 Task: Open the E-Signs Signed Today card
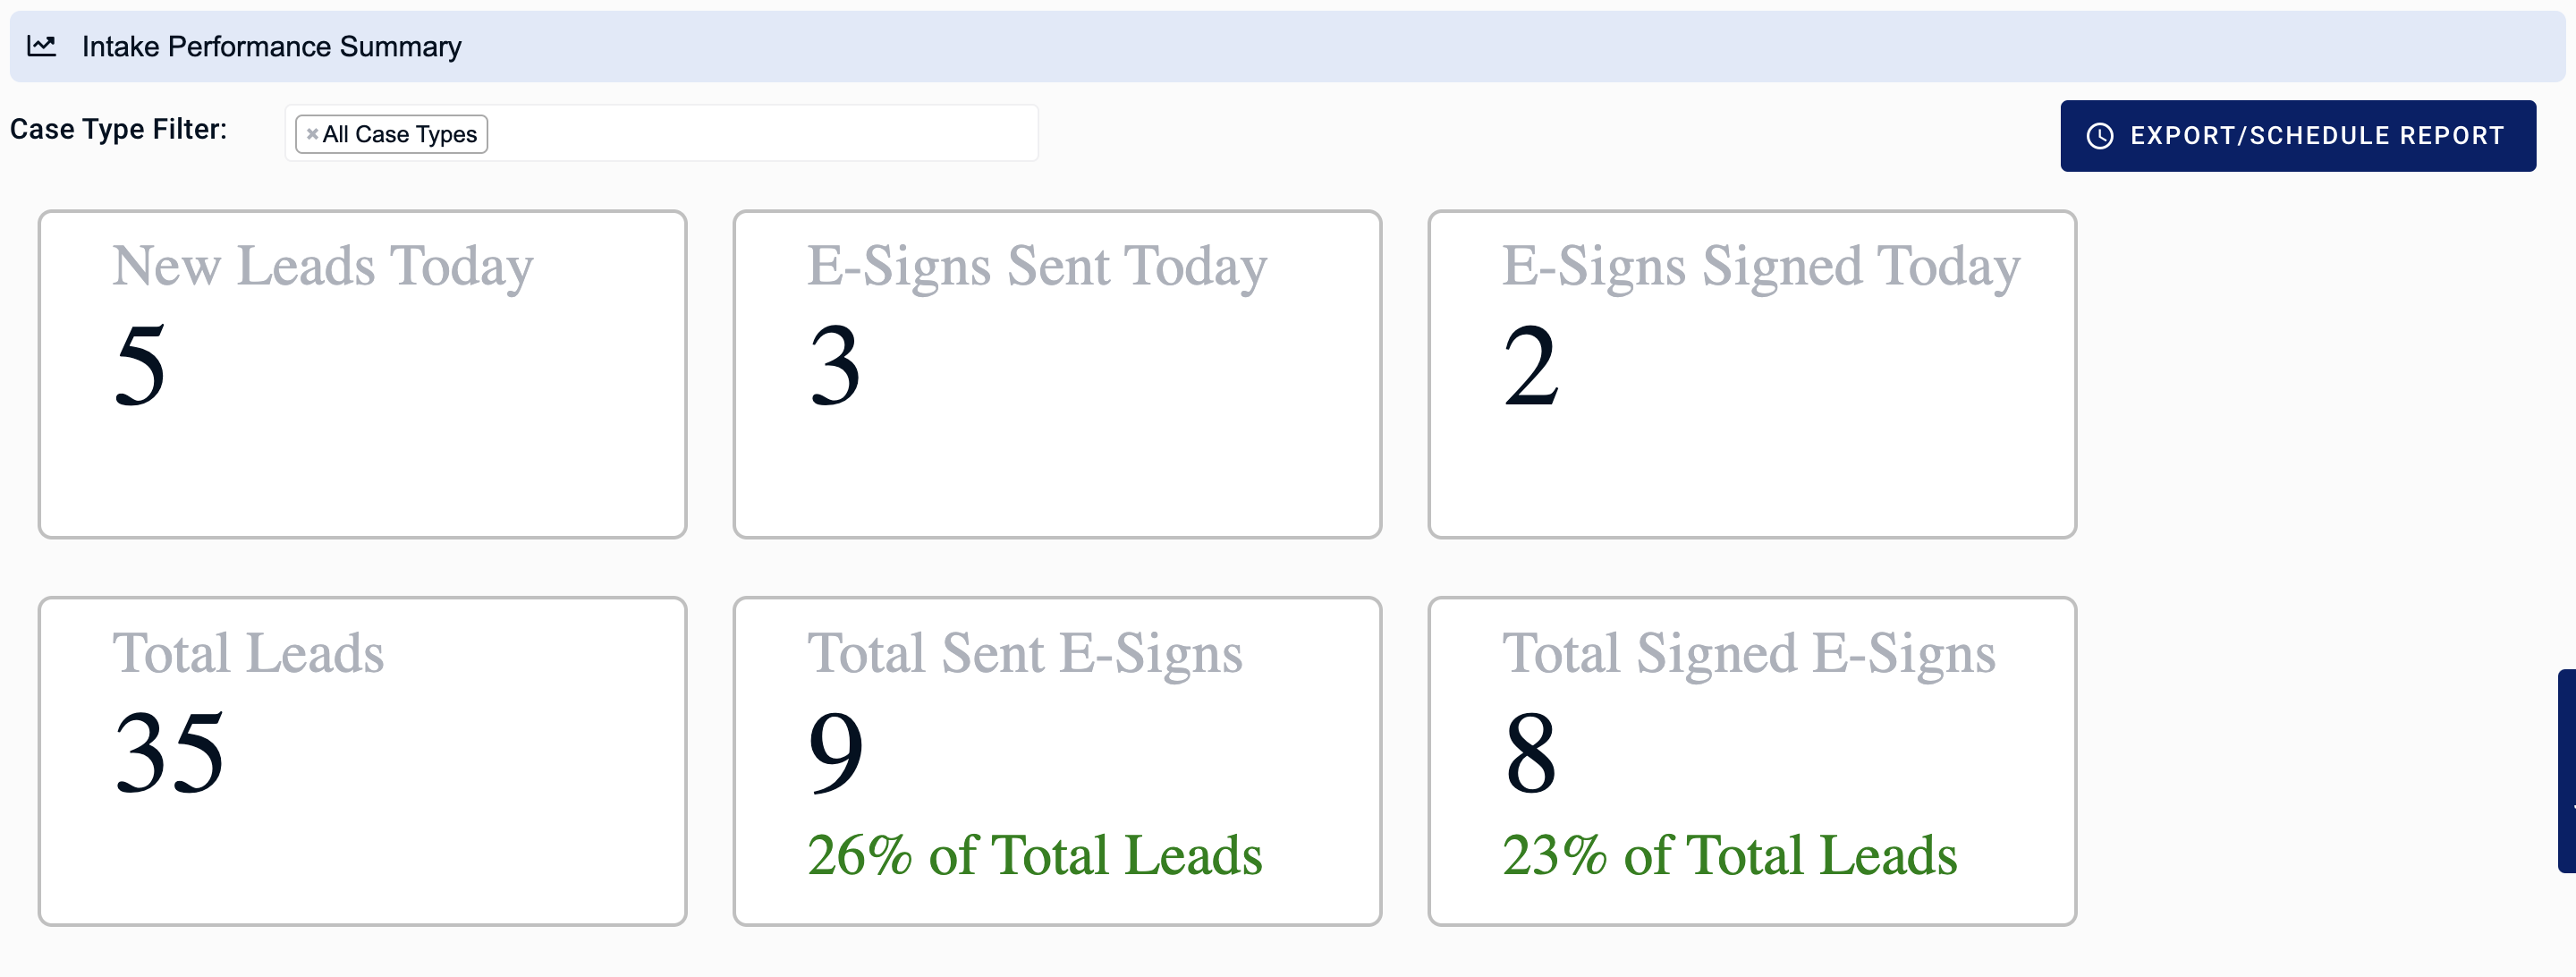pyautogui.click(x=1752, y=374)
